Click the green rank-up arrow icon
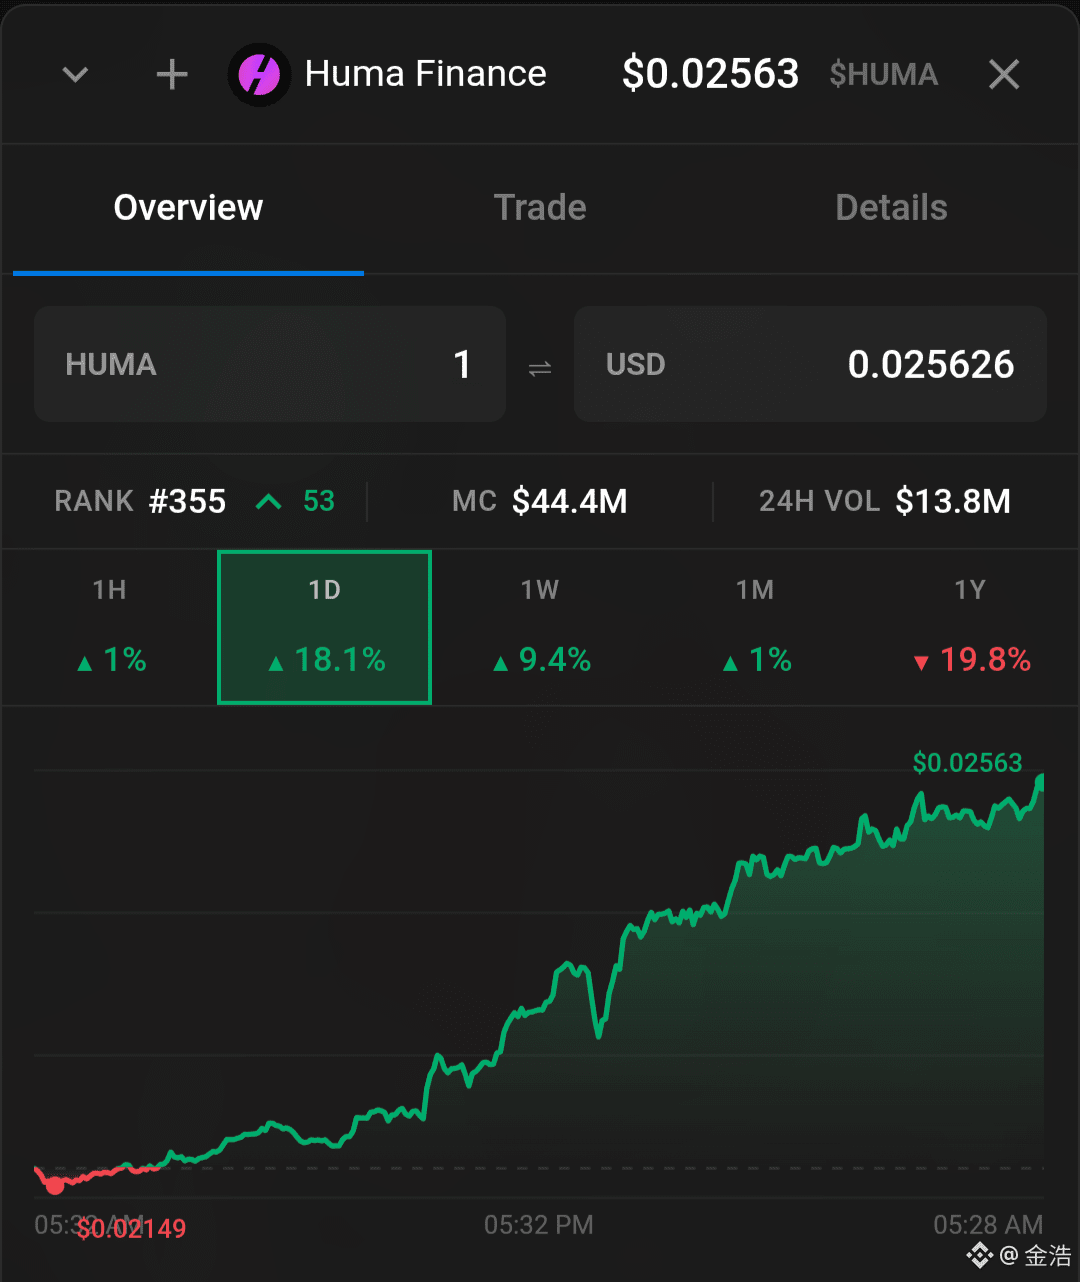 pyautogui.click(x=268, y=502)
